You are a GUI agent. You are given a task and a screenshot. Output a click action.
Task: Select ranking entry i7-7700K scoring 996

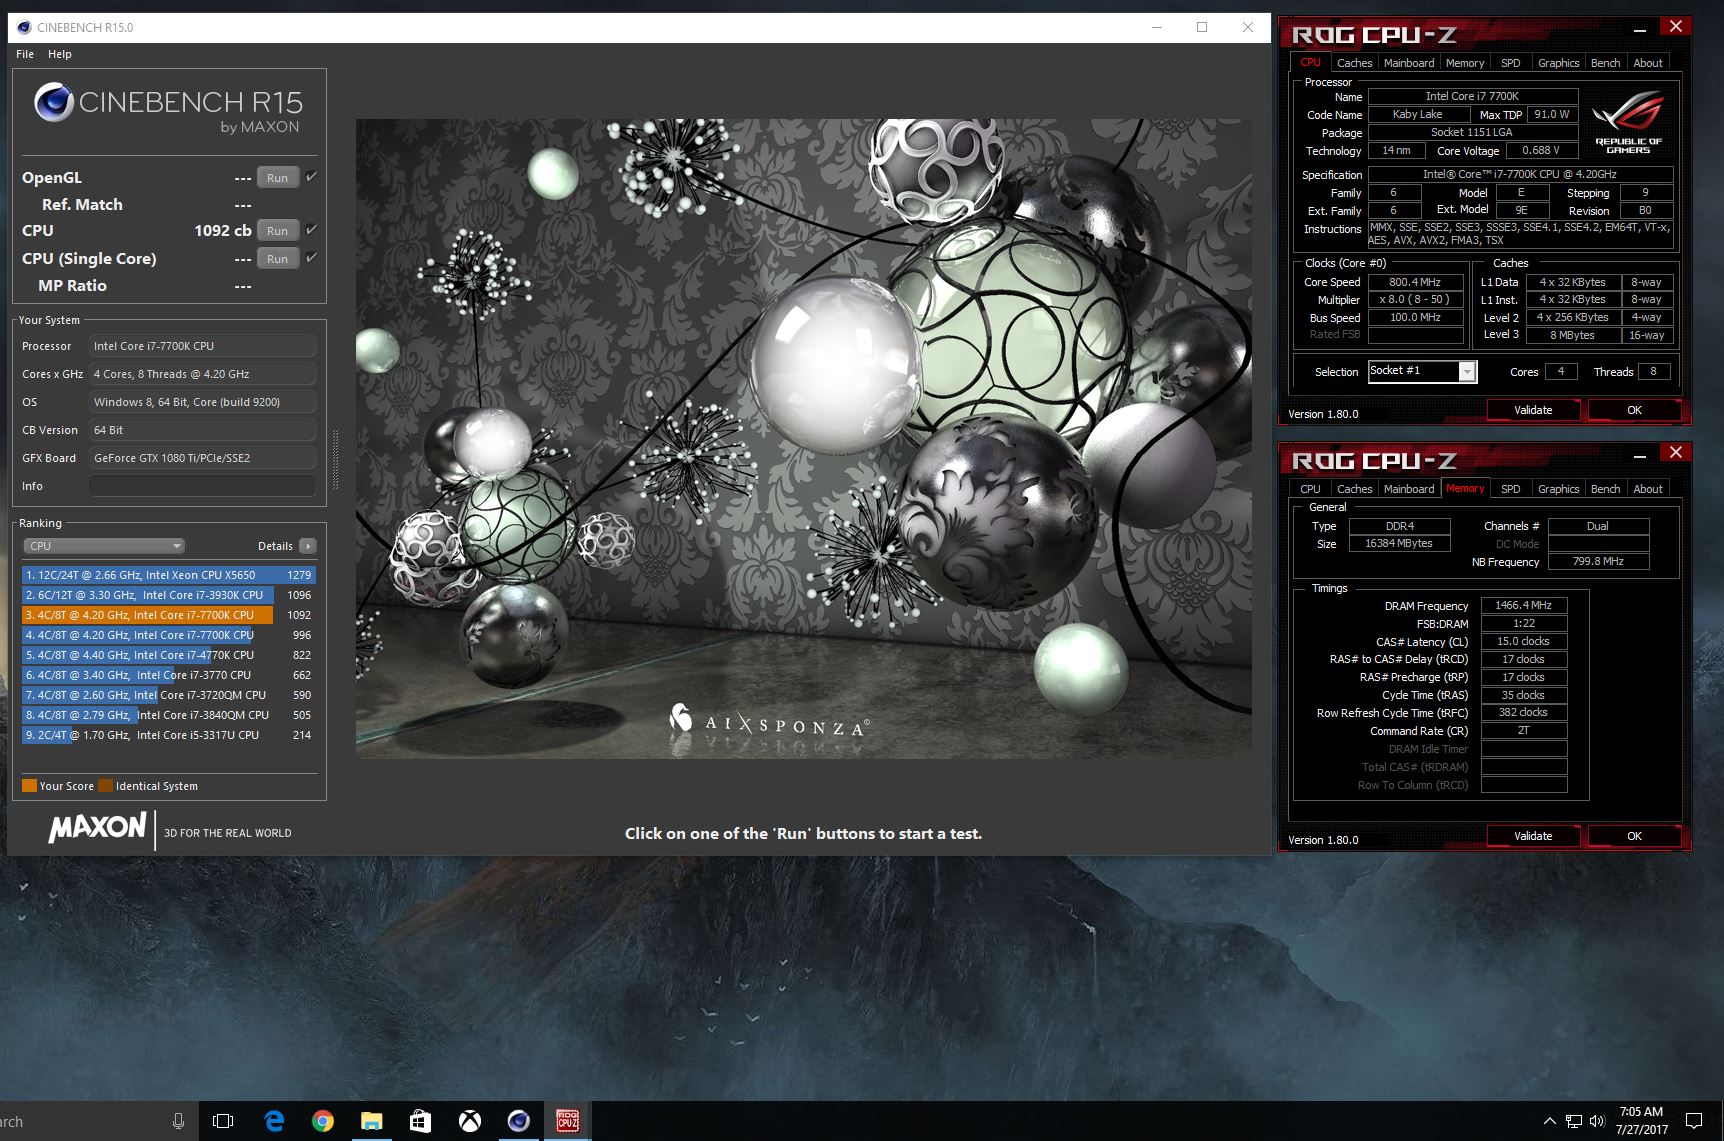pos(168,635)
